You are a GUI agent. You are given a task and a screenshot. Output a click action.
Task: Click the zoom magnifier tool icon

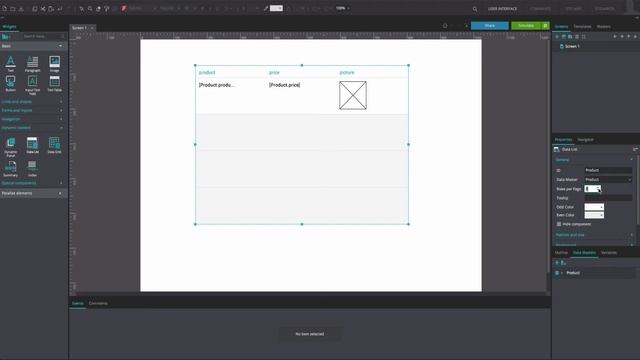[90, 9]
